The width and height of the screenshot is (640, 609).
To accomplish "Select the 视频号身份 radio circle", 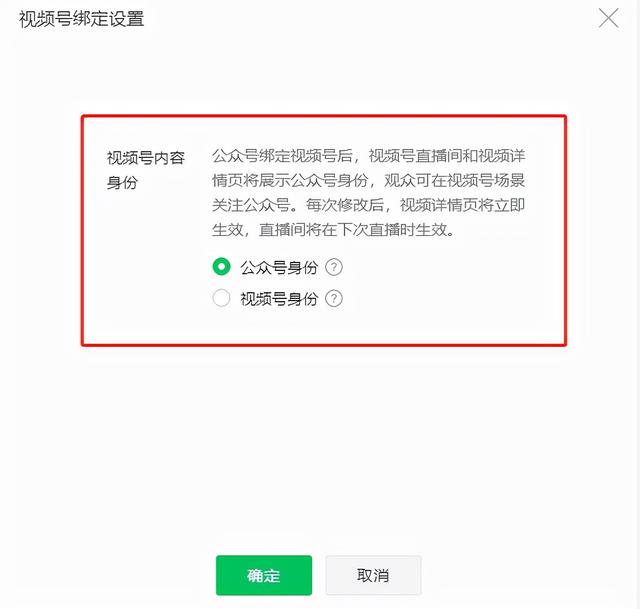I will [x=221, y=298].
